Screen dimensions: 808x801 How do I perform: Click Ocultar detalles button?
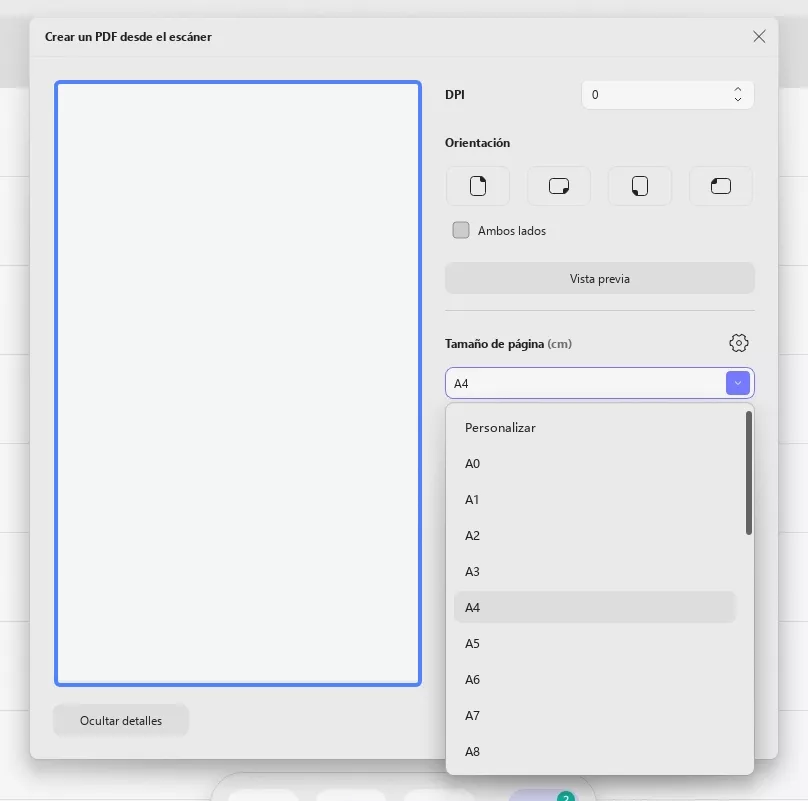121,720
